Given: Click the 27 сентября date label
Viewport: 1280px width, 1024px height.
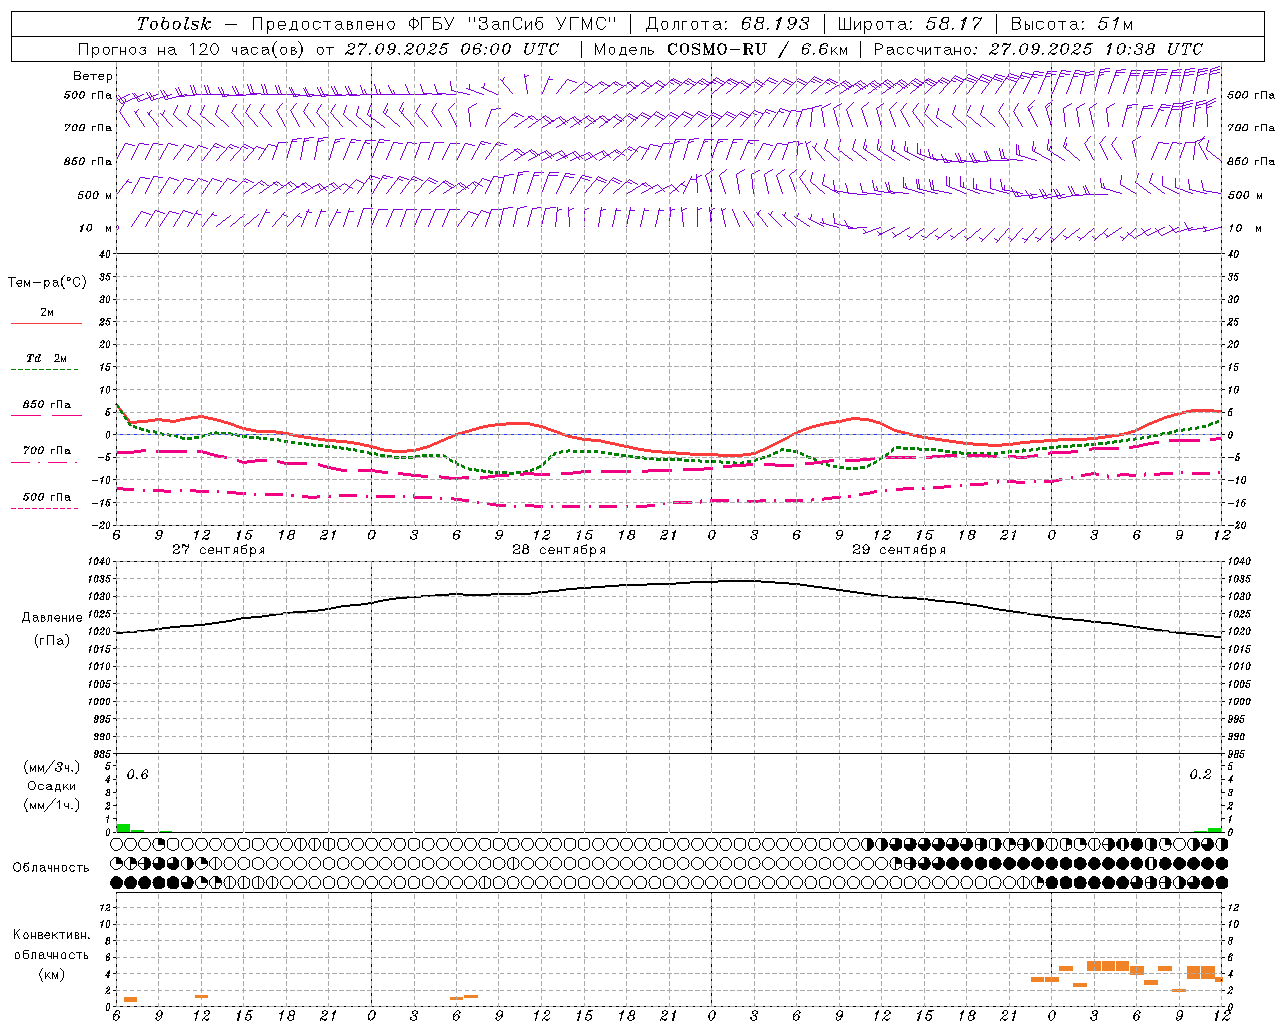Looking at the screenshot, I should (218, 550).
